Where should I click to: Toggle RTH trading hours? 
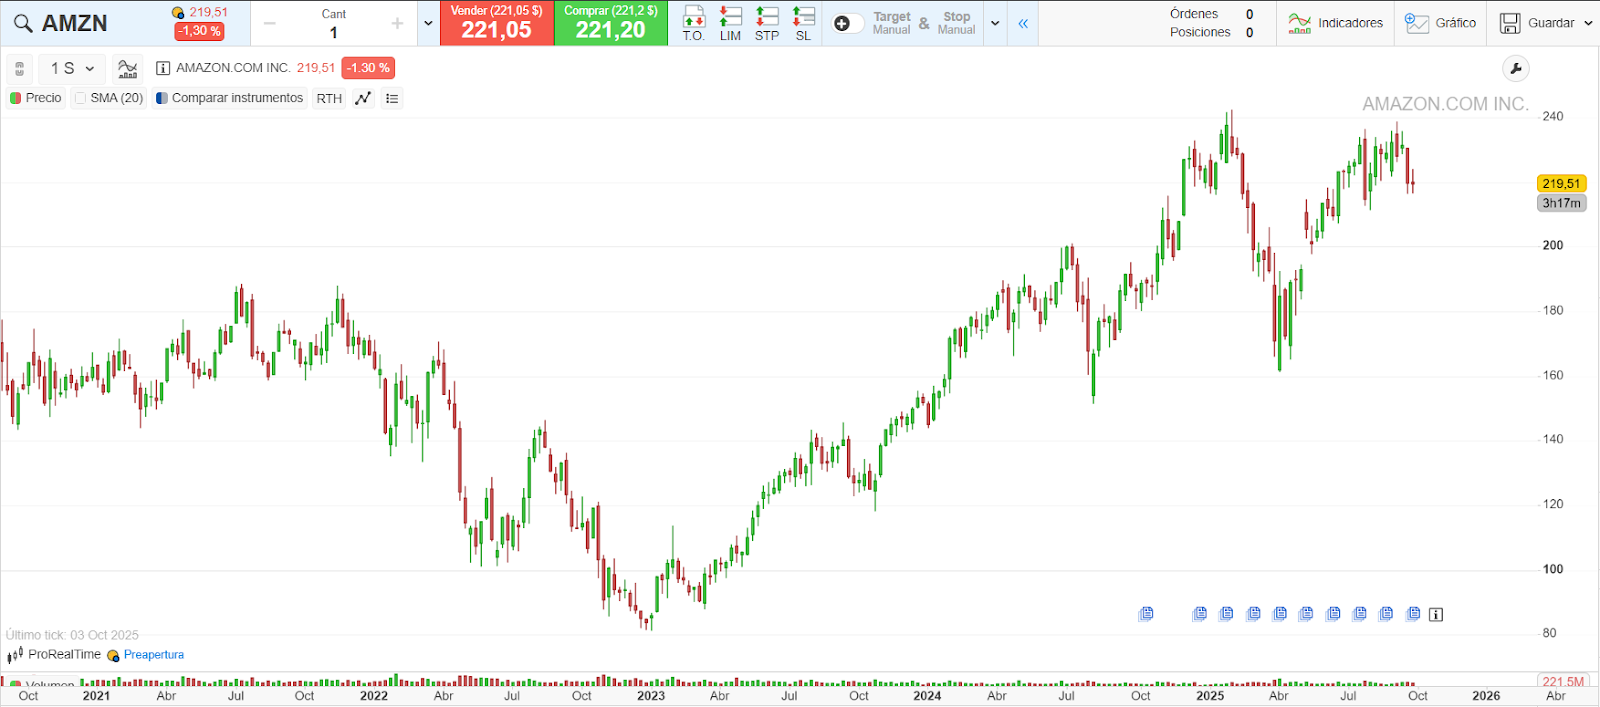(329, 98)
